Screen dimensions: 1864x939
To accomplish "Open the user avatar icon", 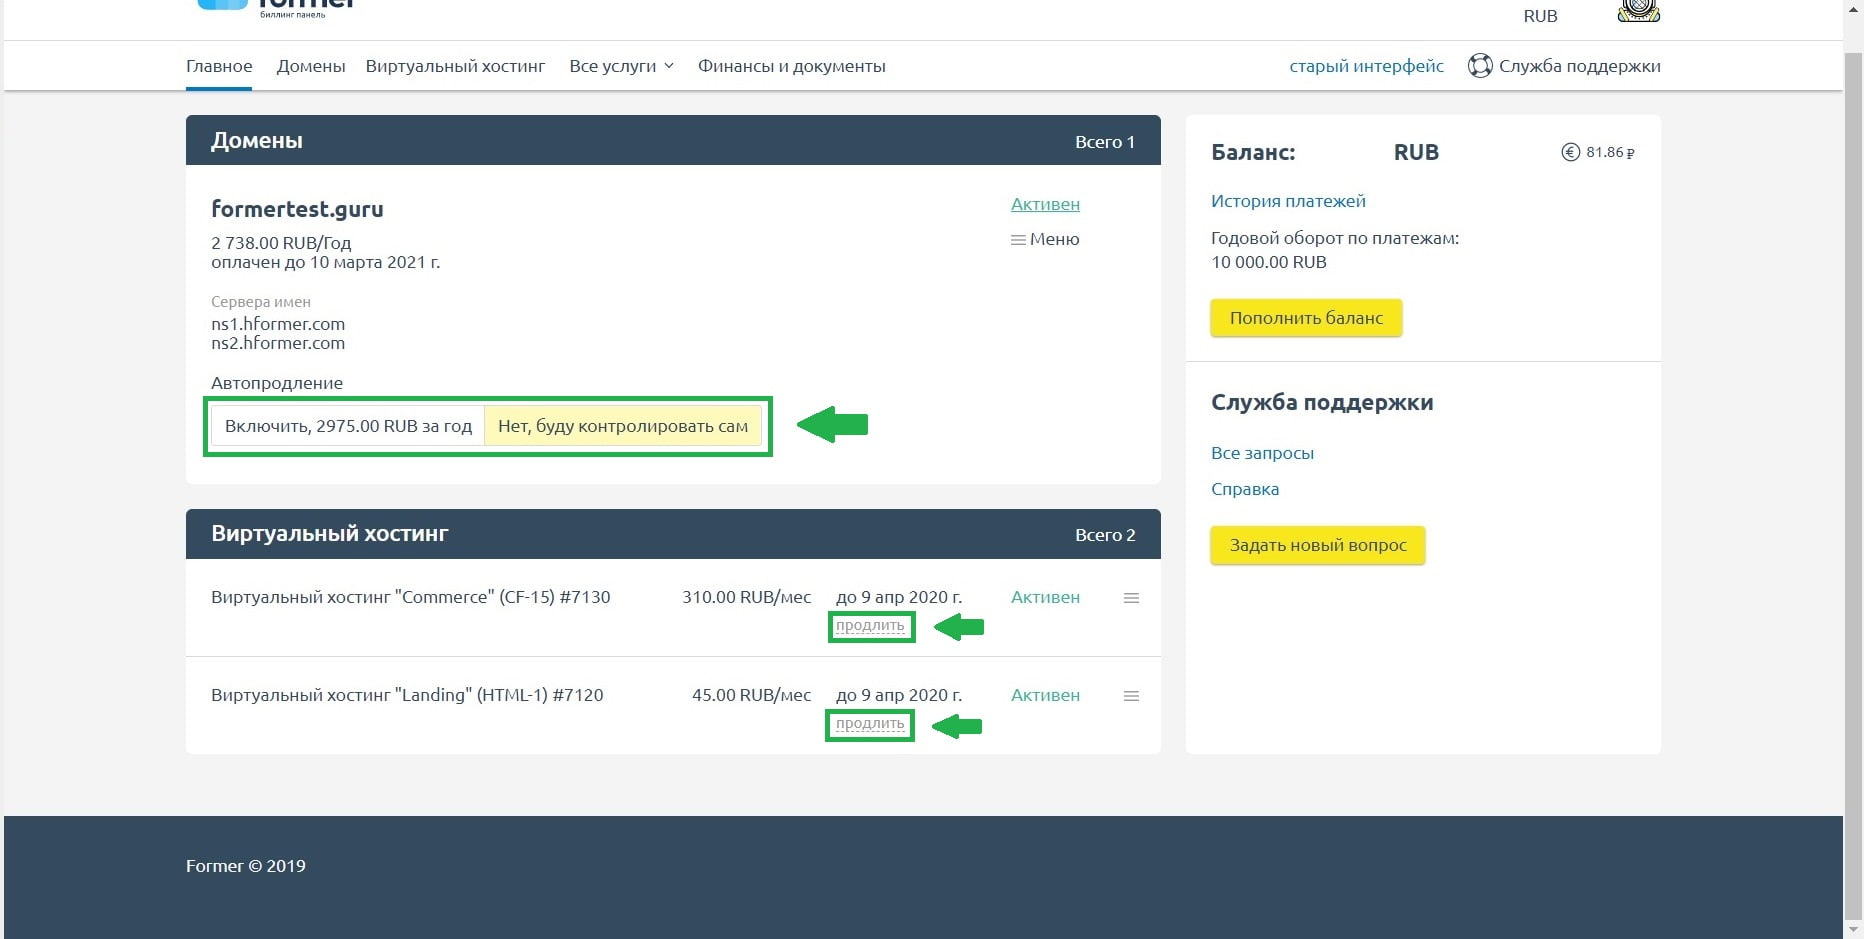I will point(1638,10).
